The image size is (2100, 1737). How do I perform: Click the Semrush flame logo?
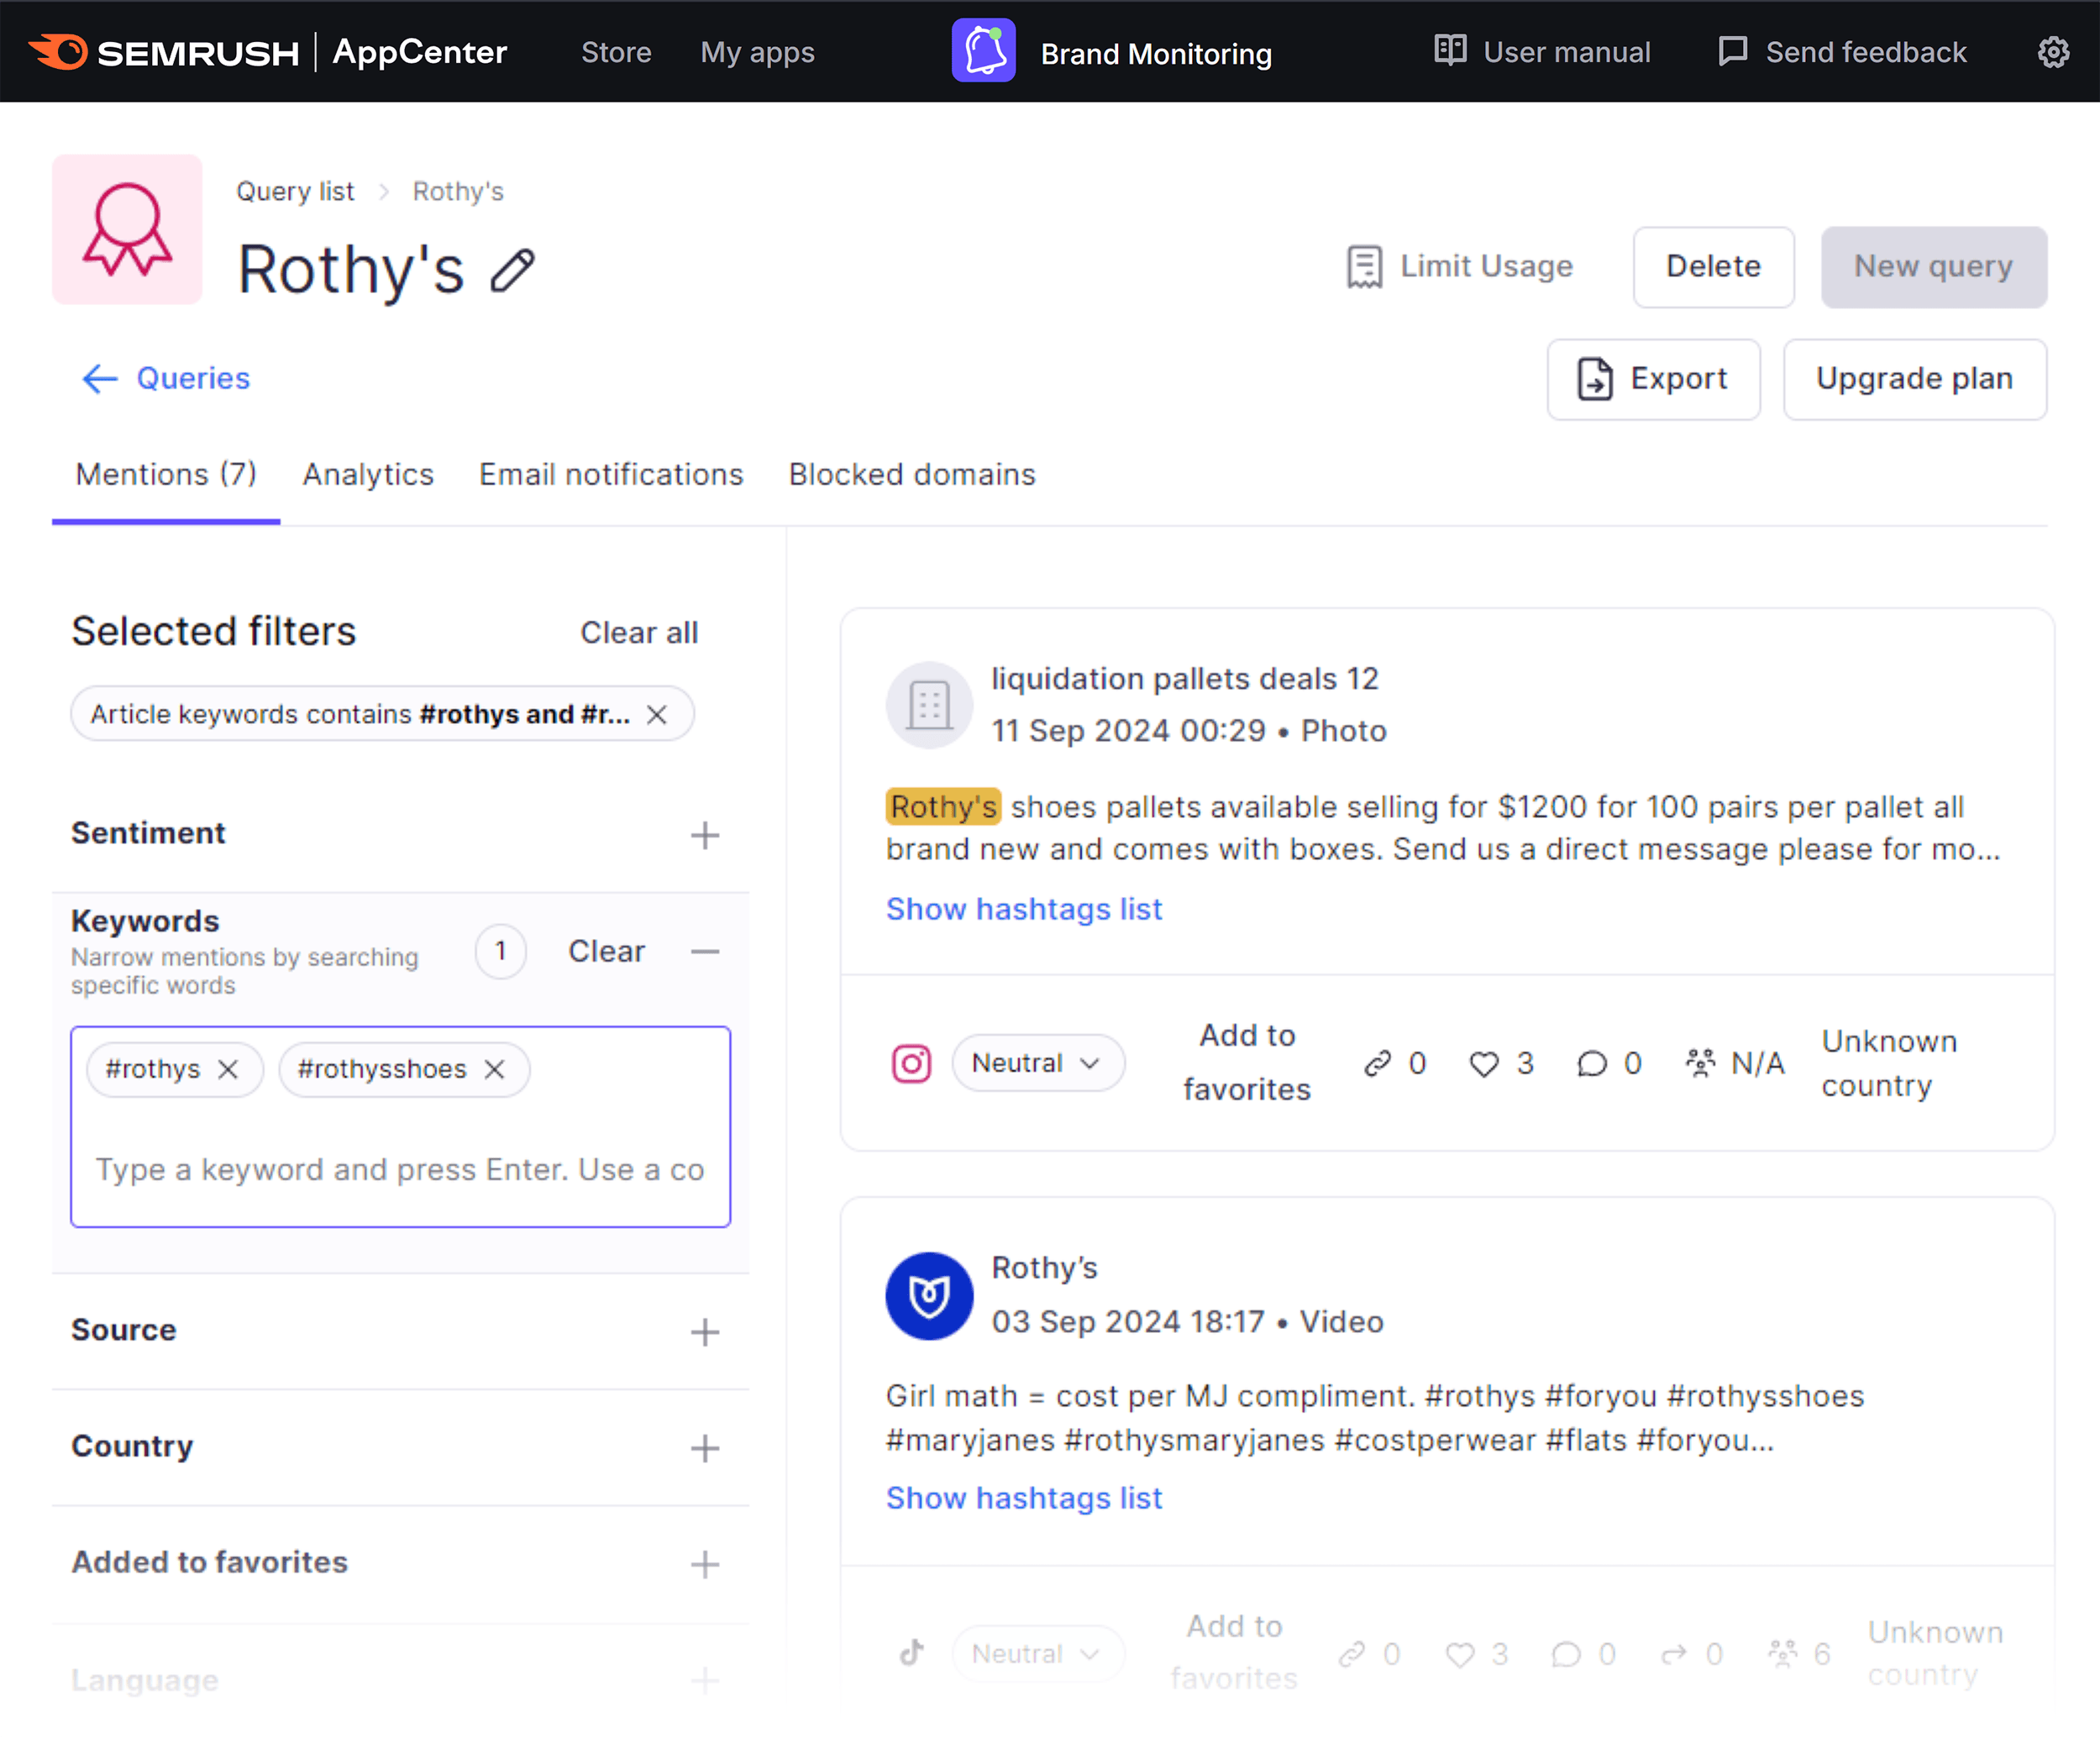59,51
